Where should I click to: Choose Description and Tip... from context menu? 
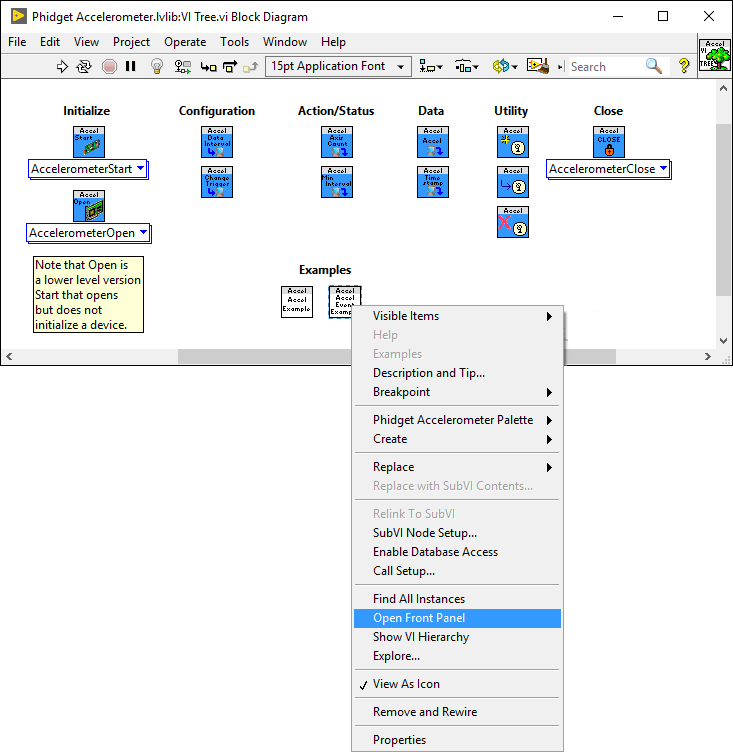coord(457,373)
